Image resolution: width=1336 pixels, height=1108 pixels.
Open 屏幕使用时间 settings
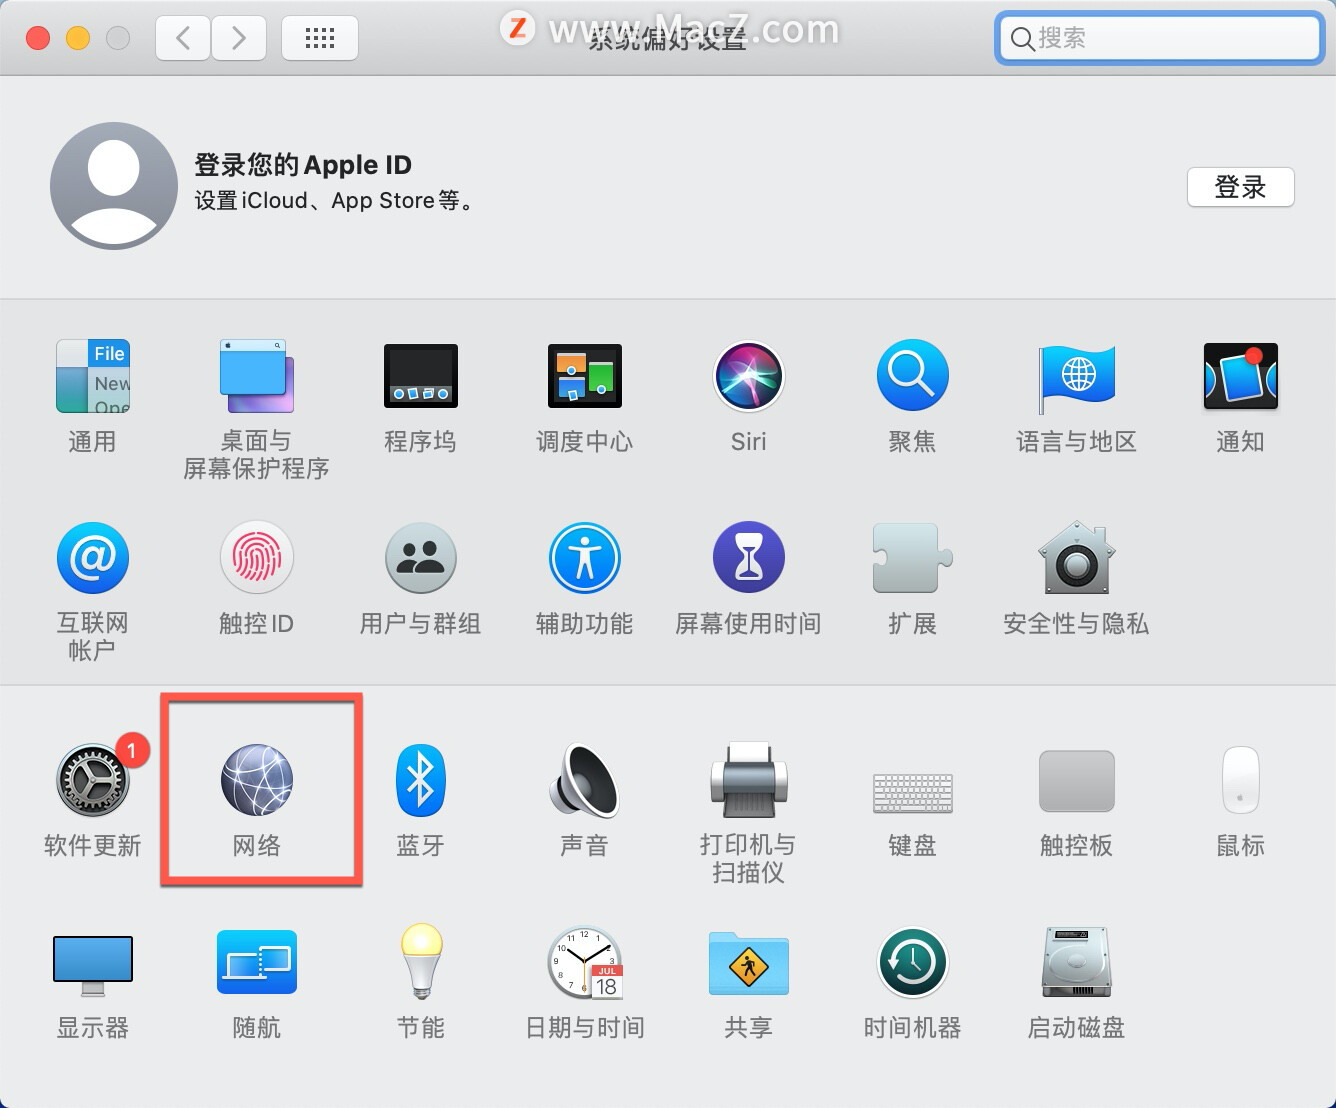(748, 558)
